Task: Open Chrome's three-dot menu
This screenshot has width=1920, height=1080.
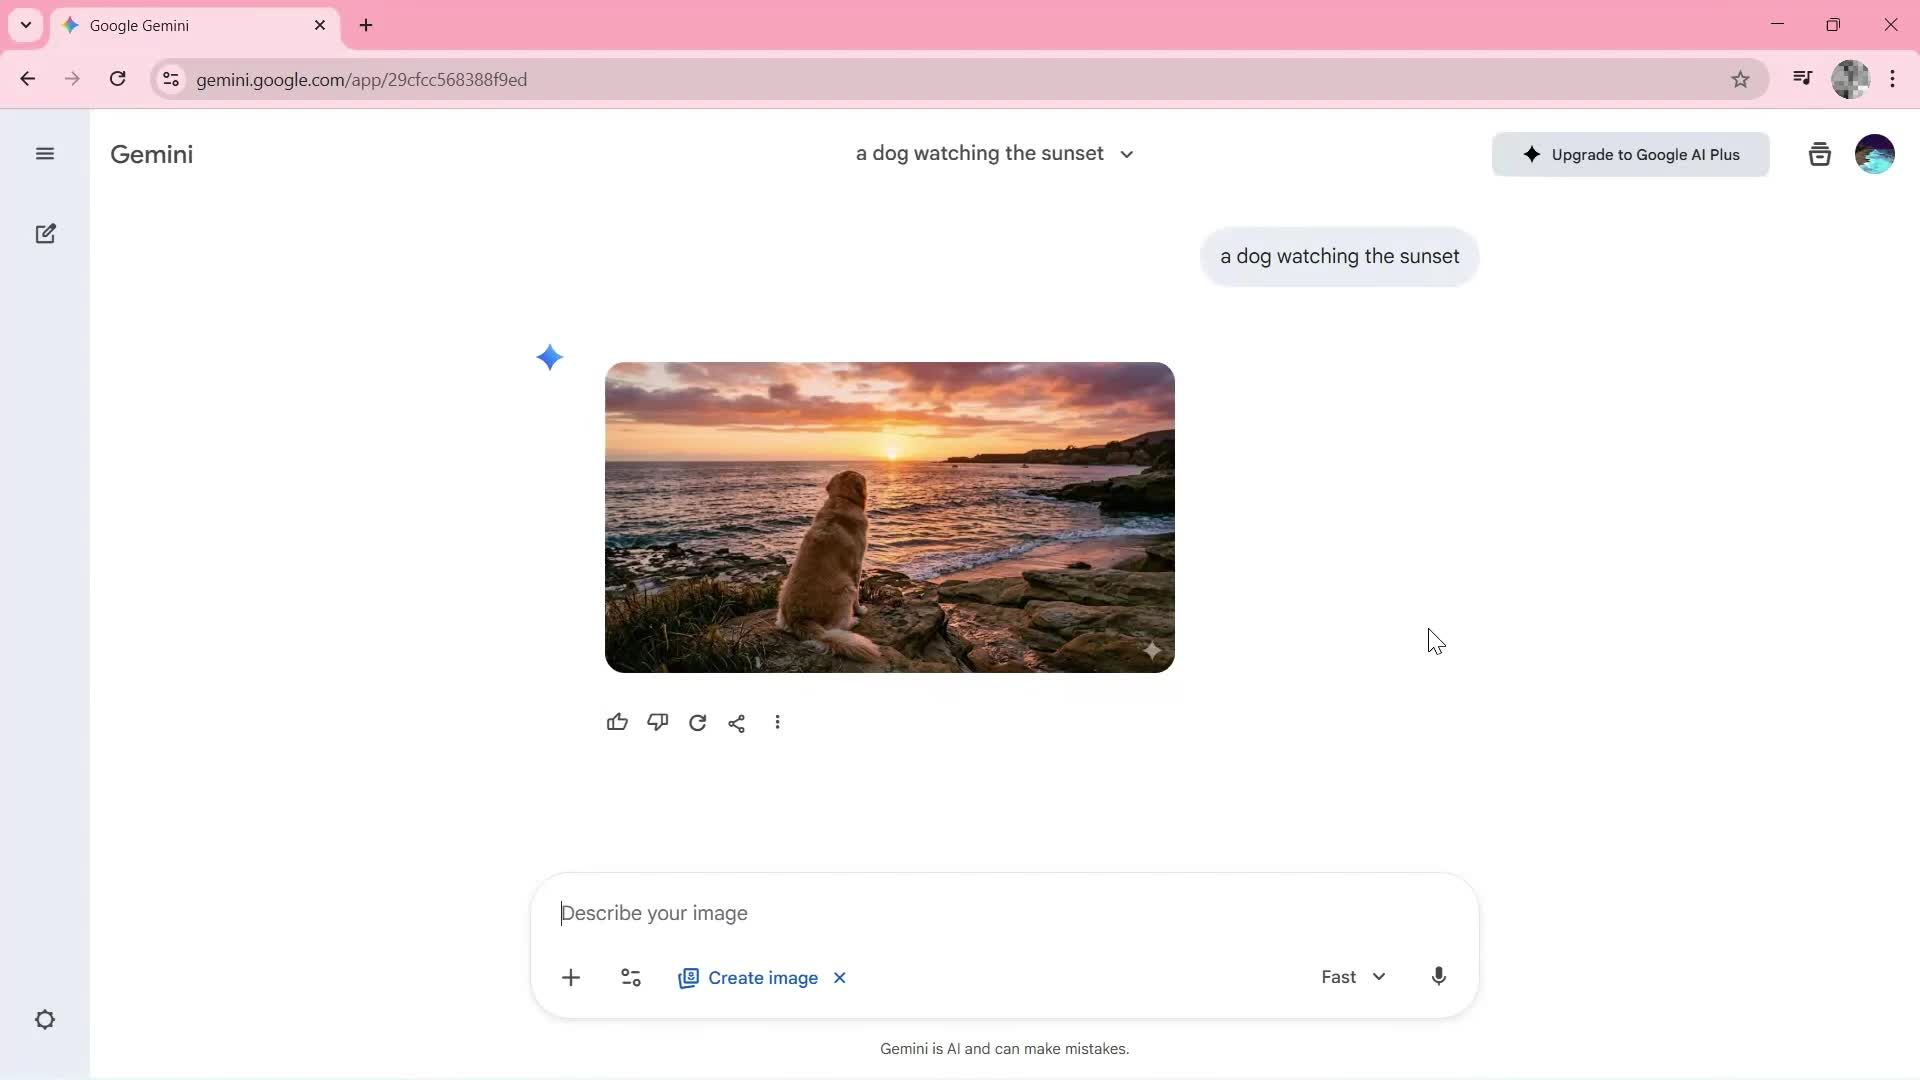Action: click(1893, 79)
